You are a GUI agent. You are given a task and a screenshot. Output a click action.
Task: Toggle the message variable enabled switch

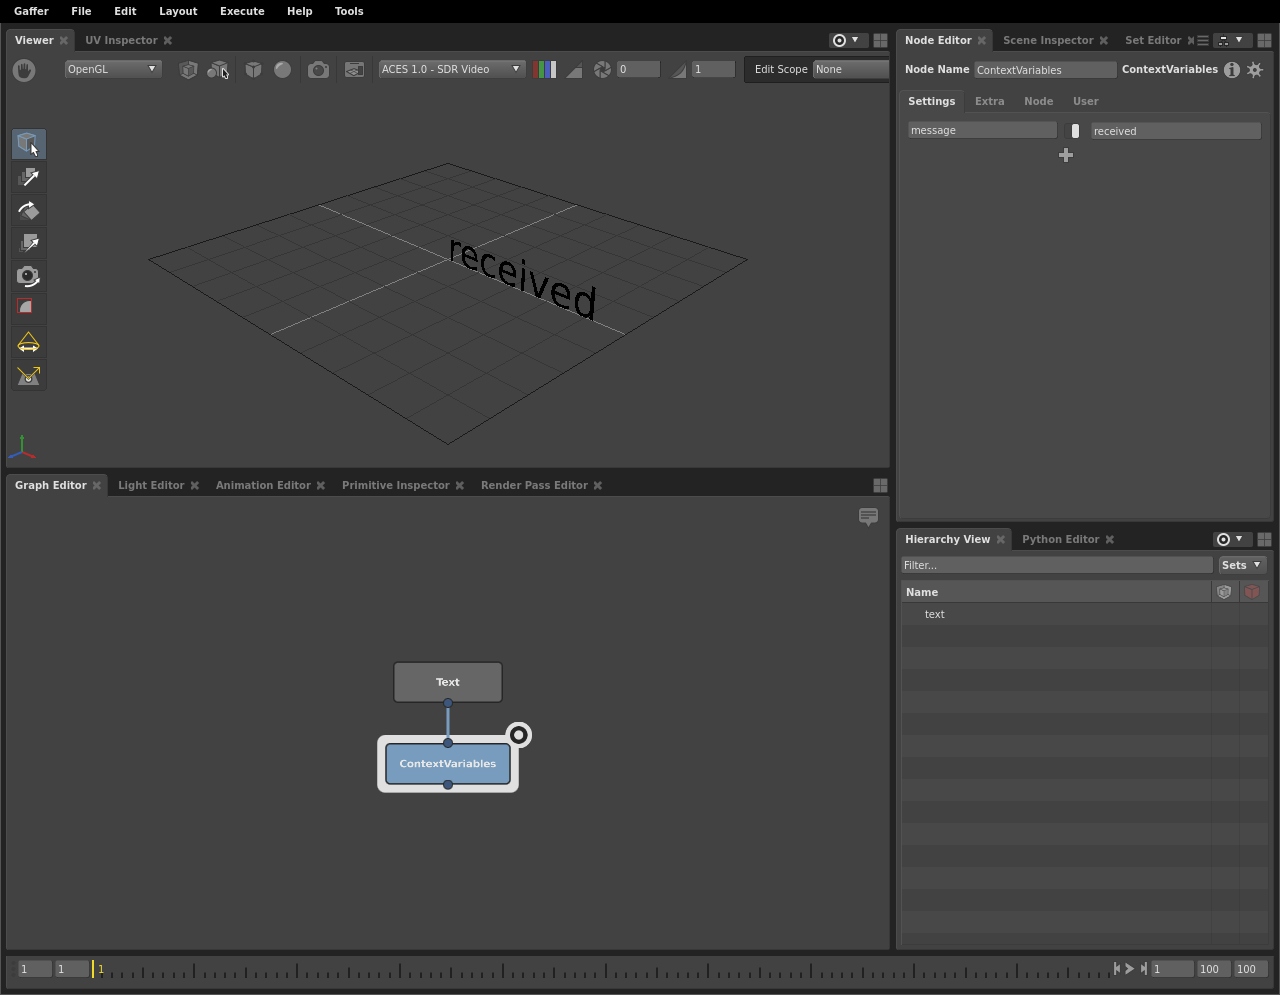pyautogui.click(x=1075, y=131)
